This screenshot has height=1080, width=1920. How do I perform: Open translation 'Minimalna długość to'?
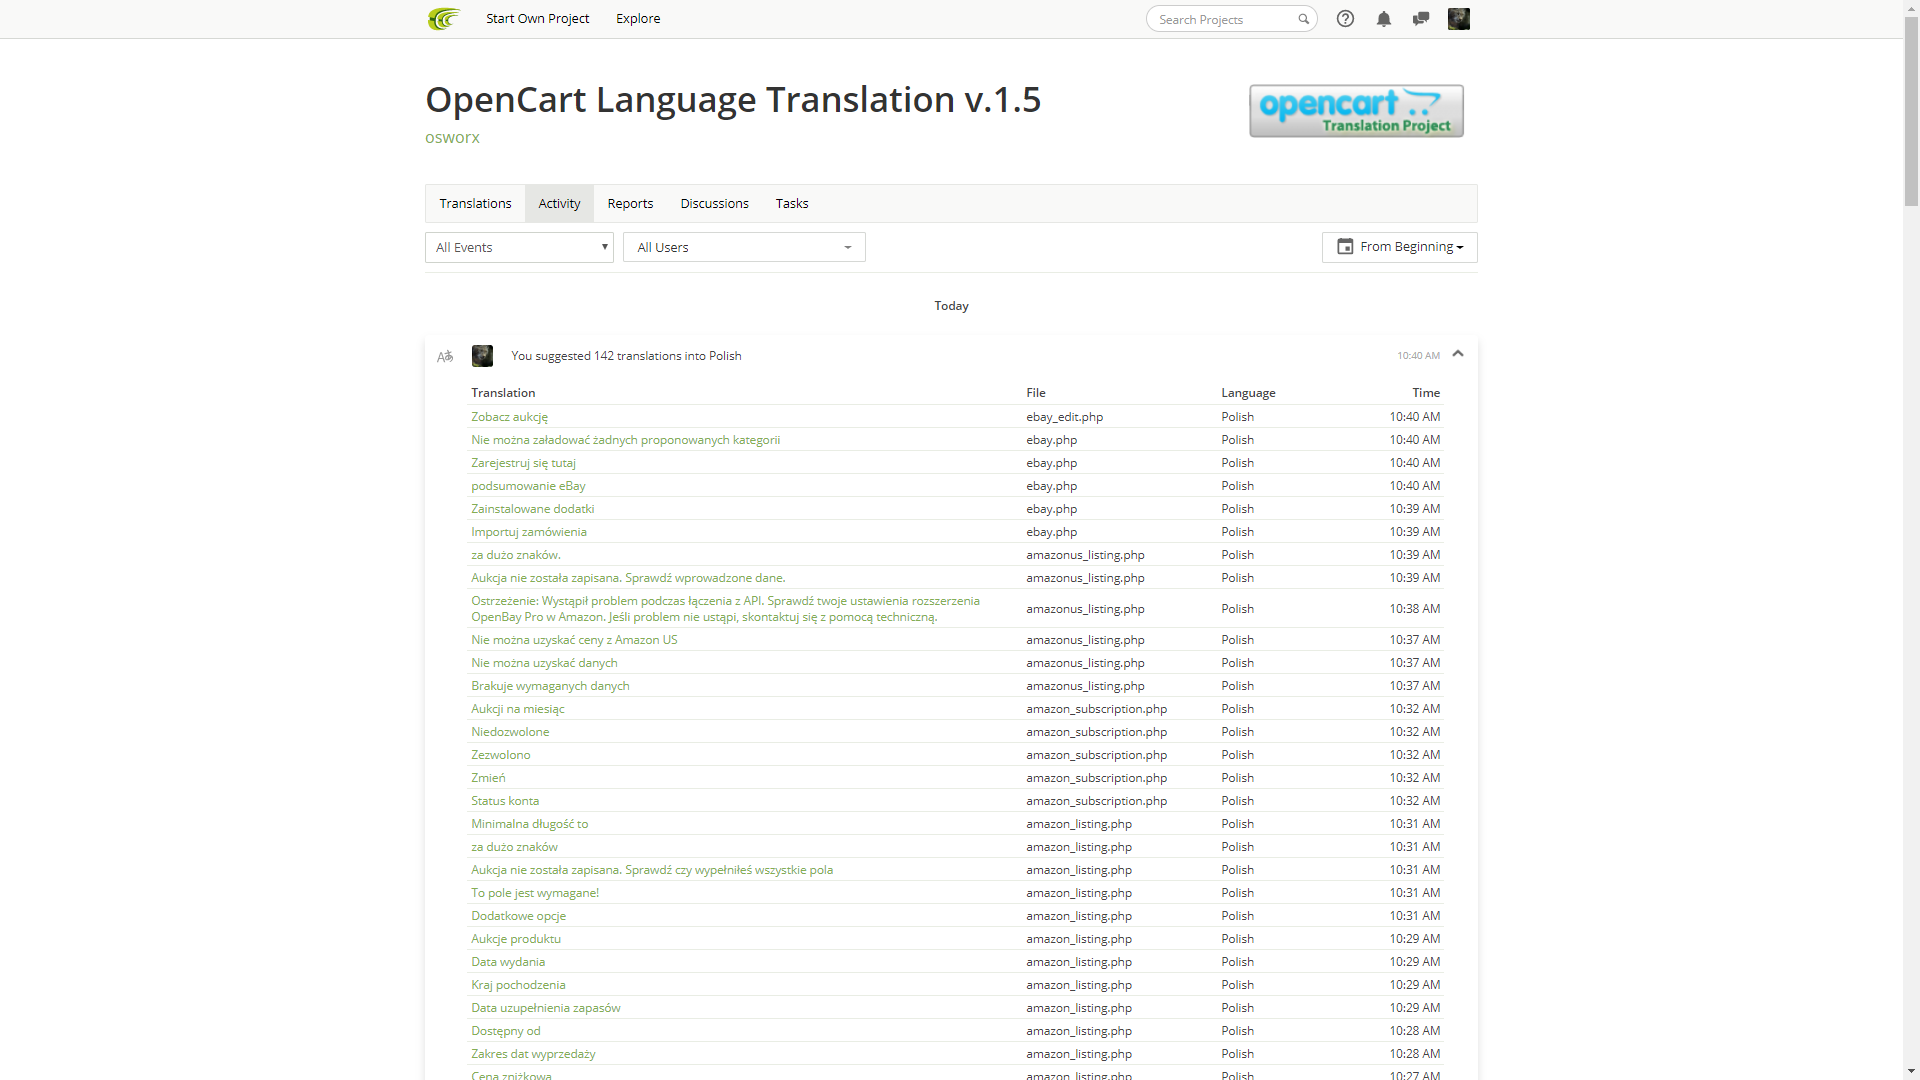[x=530, y=824]
